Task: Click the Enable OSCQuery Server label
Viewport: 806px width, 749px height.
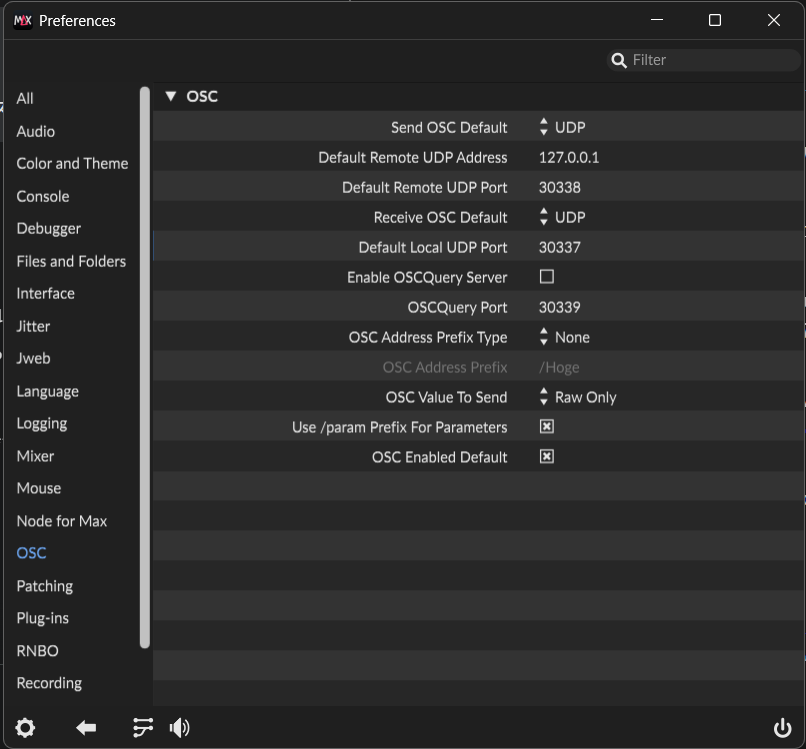Action: coord(427,277)
